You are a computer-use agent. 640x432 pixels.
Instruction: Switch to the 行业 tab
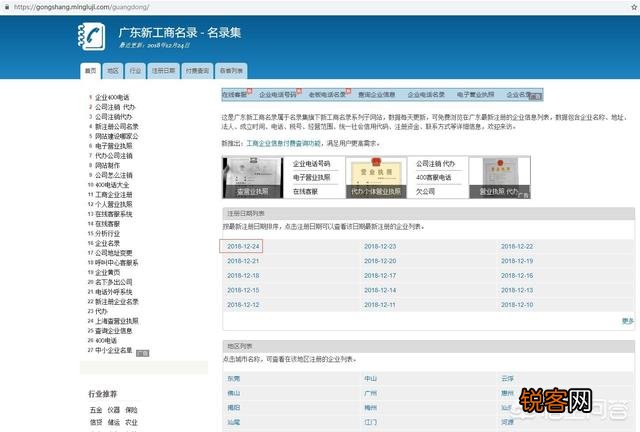coord(135,71)
